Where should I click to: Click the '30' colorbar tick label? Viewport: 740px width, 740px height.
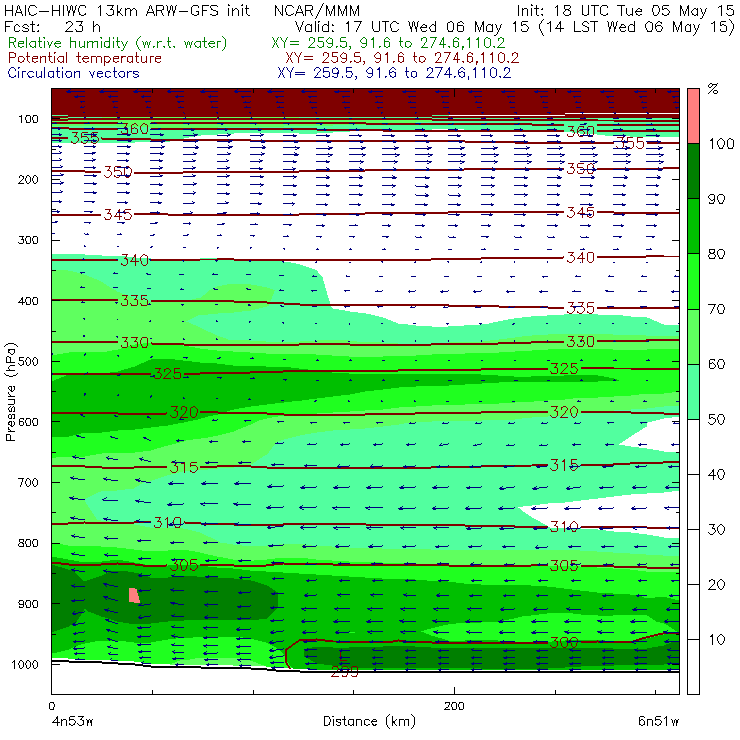(716, 530)
